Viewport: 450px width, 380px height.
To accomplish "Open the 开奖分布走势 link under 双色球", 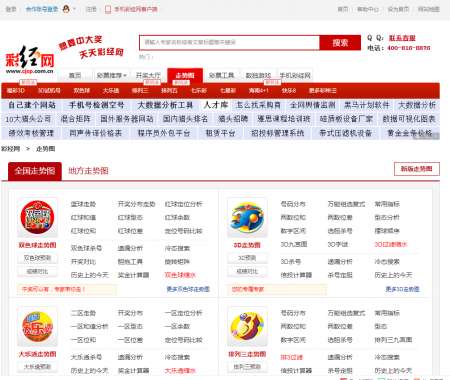I will click(x=137, y=204).
